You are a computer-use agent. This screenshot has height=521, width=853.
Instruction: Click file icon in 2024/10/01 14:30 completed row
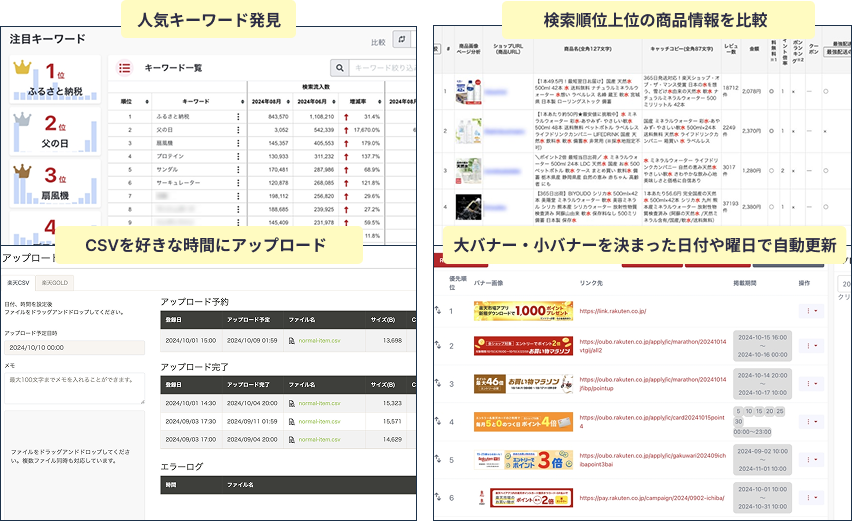point(292,404)
